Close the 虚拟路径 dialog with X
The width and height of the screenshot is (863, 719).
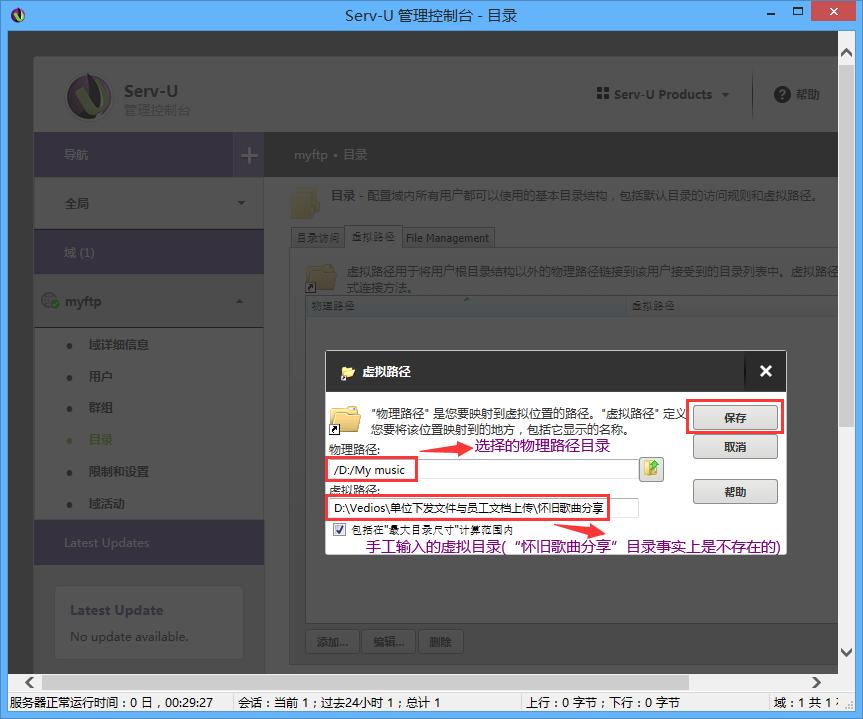tap(765, 371)
